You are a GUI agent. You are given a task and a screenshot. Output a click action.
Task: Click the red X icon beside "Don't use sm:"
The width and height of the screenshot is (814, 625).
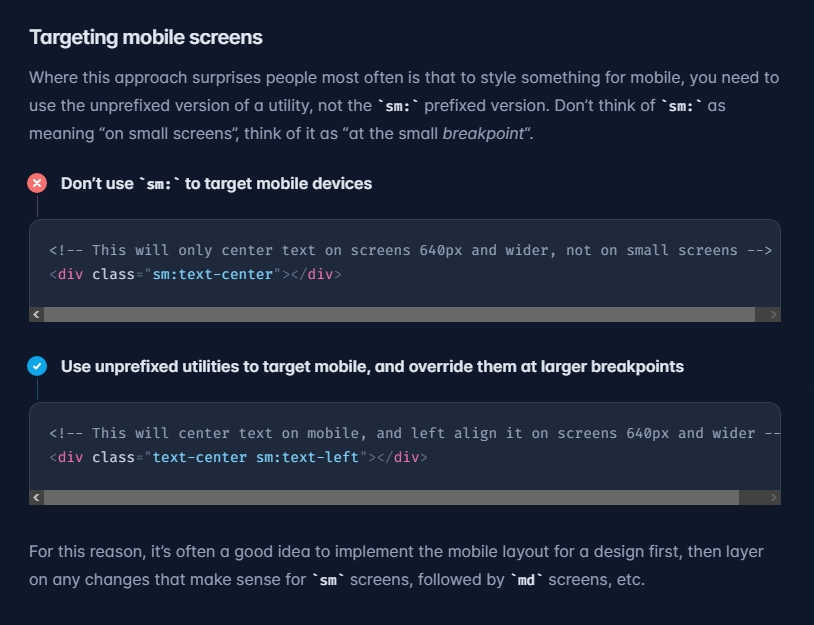37,183
